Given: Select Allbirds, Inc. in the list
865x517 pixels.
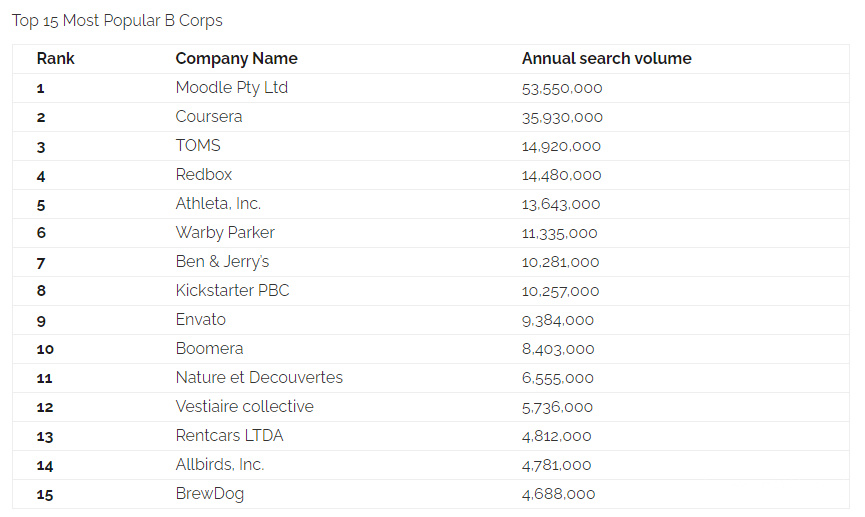Looking at the screenshot, I should coord(220,465).
